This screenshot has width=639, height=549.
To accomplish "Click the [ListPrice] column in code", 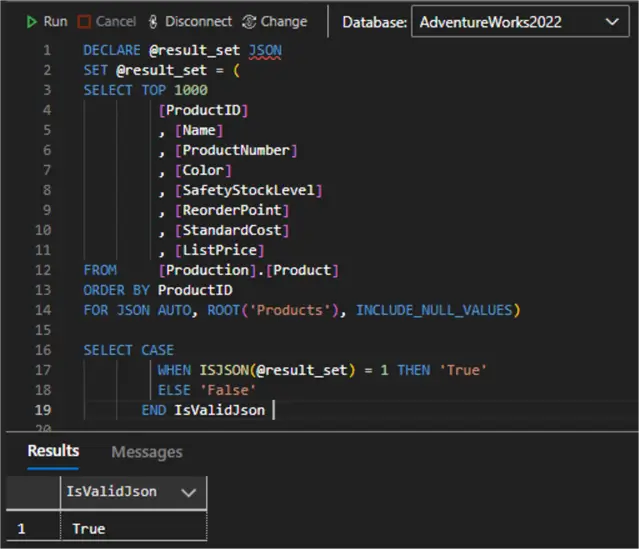I will (219, 250).
